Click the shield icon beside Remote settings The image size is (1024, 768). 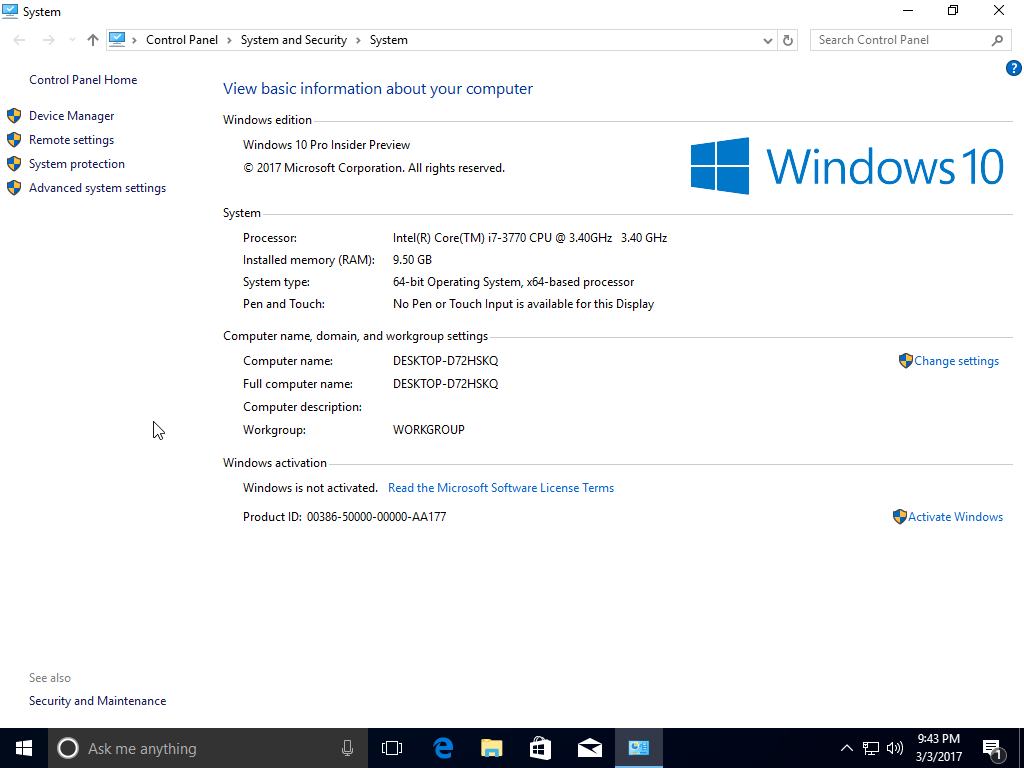[14, 140]
